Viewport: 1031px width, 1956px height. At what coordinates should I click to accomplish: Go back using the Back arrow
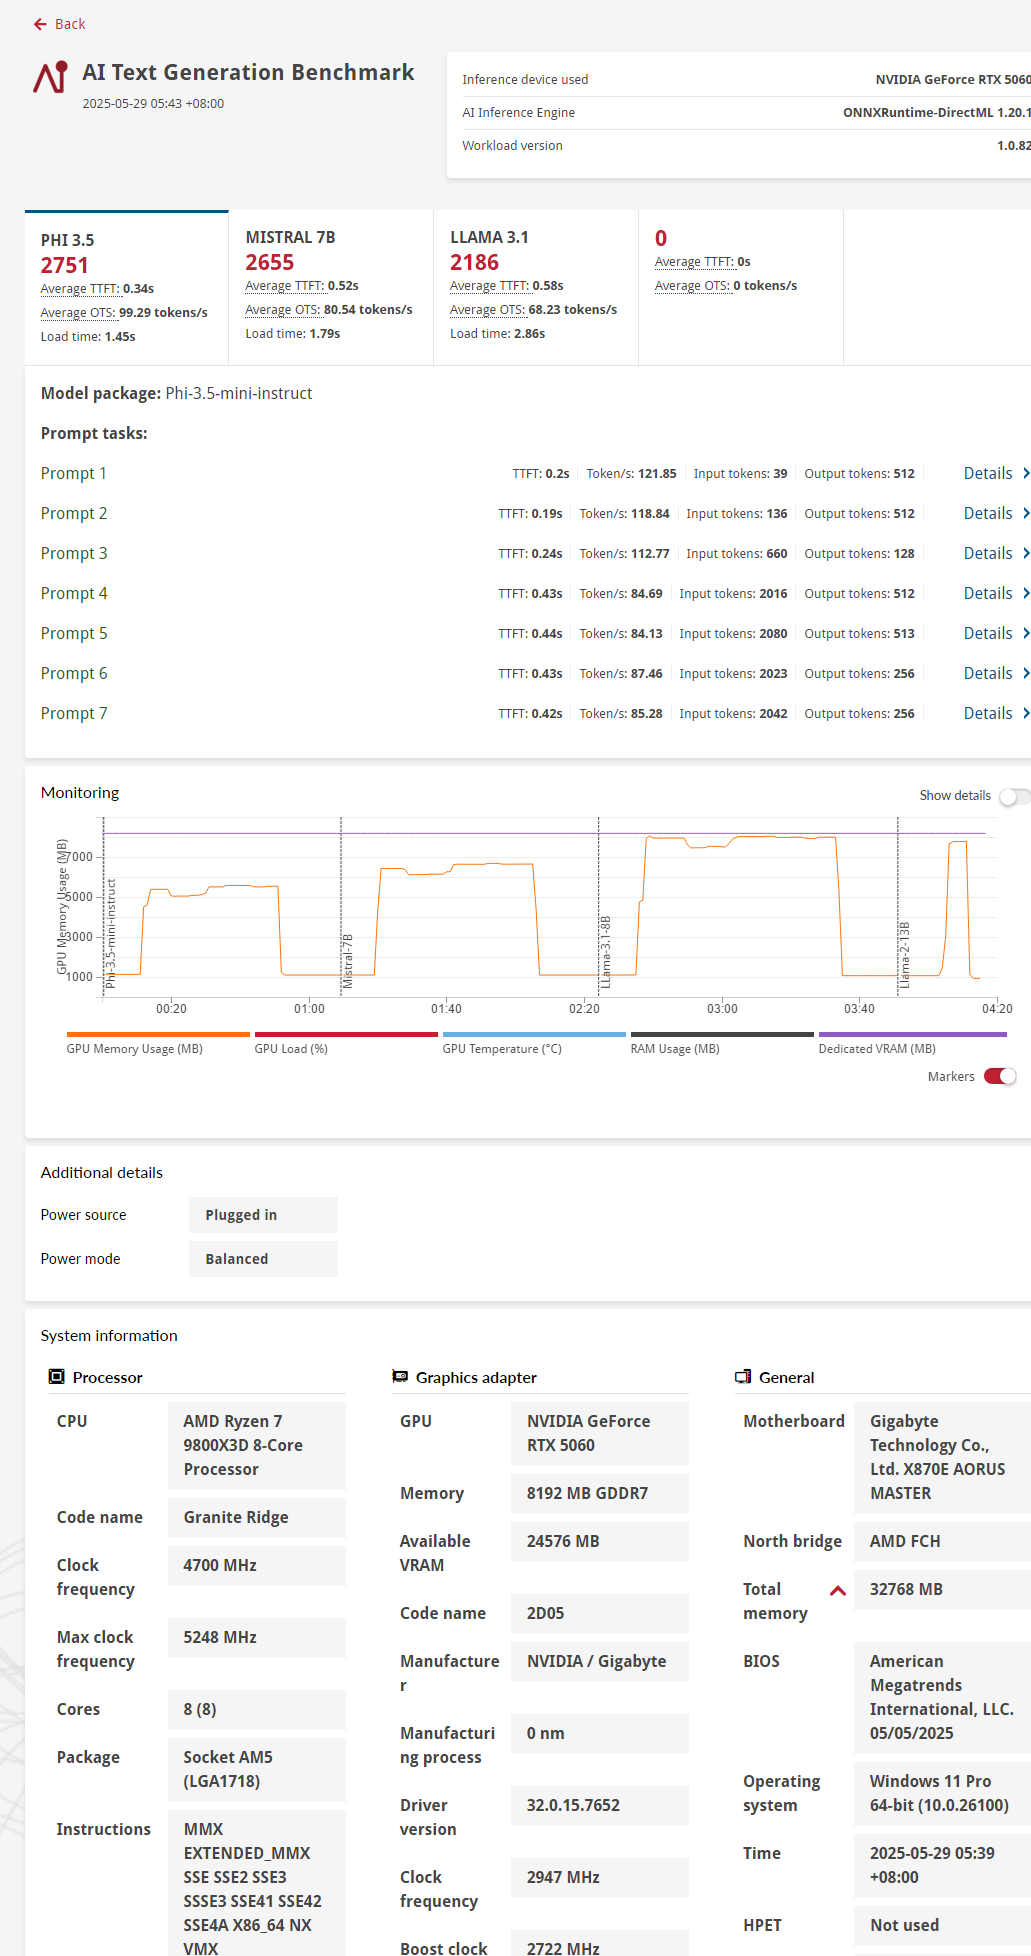[x=59, y=24]
